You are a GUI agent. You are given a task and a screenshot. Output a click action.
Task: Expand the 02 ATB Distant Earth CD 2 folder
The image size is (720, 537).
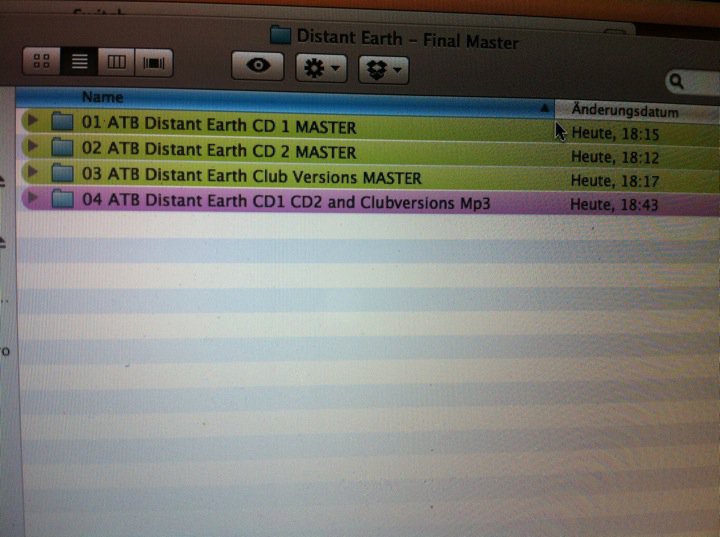tap(34, 147)
